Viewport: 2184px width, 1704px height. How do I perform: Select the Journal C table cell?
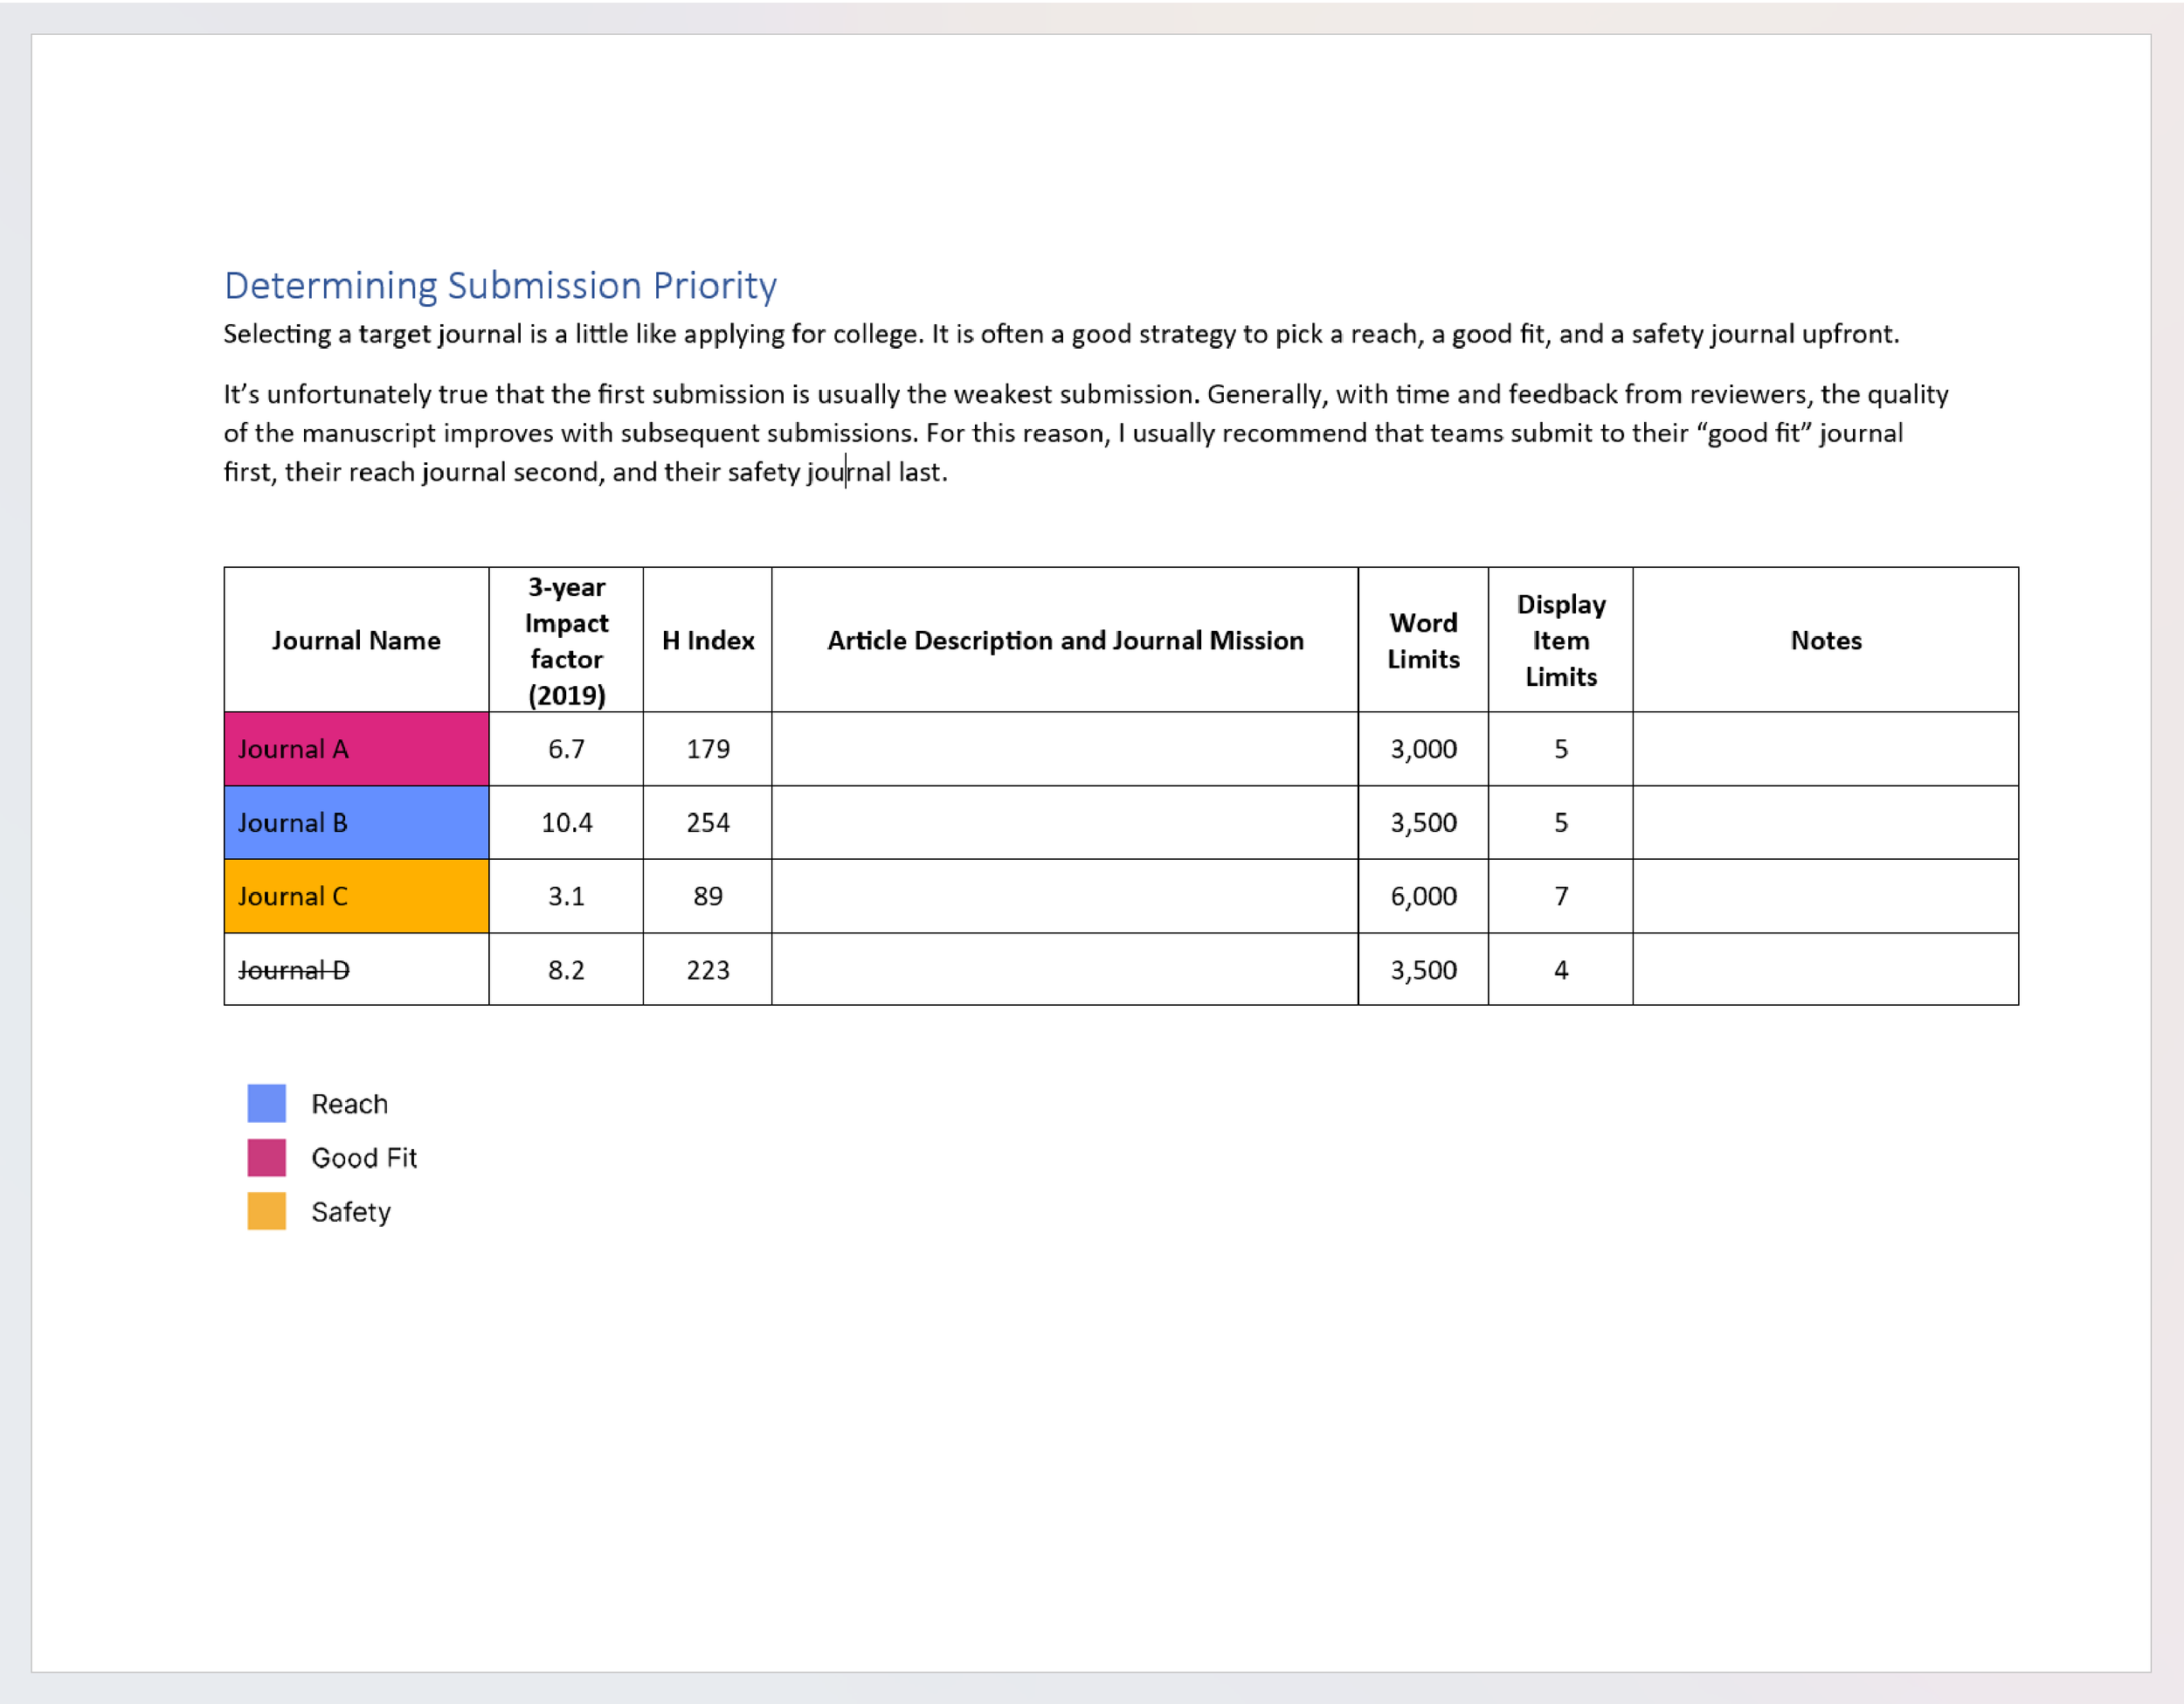coord(356,896)
